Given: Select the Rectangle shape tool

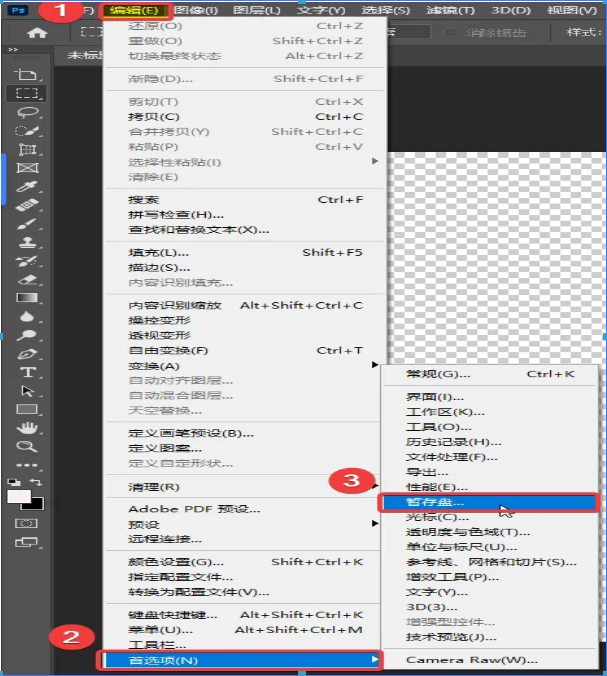Looking at the screenshot, I should click(x=27, y=409).
